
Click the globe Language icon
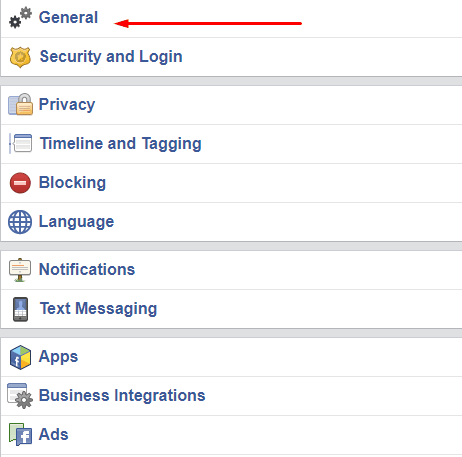tap(20, 222)
